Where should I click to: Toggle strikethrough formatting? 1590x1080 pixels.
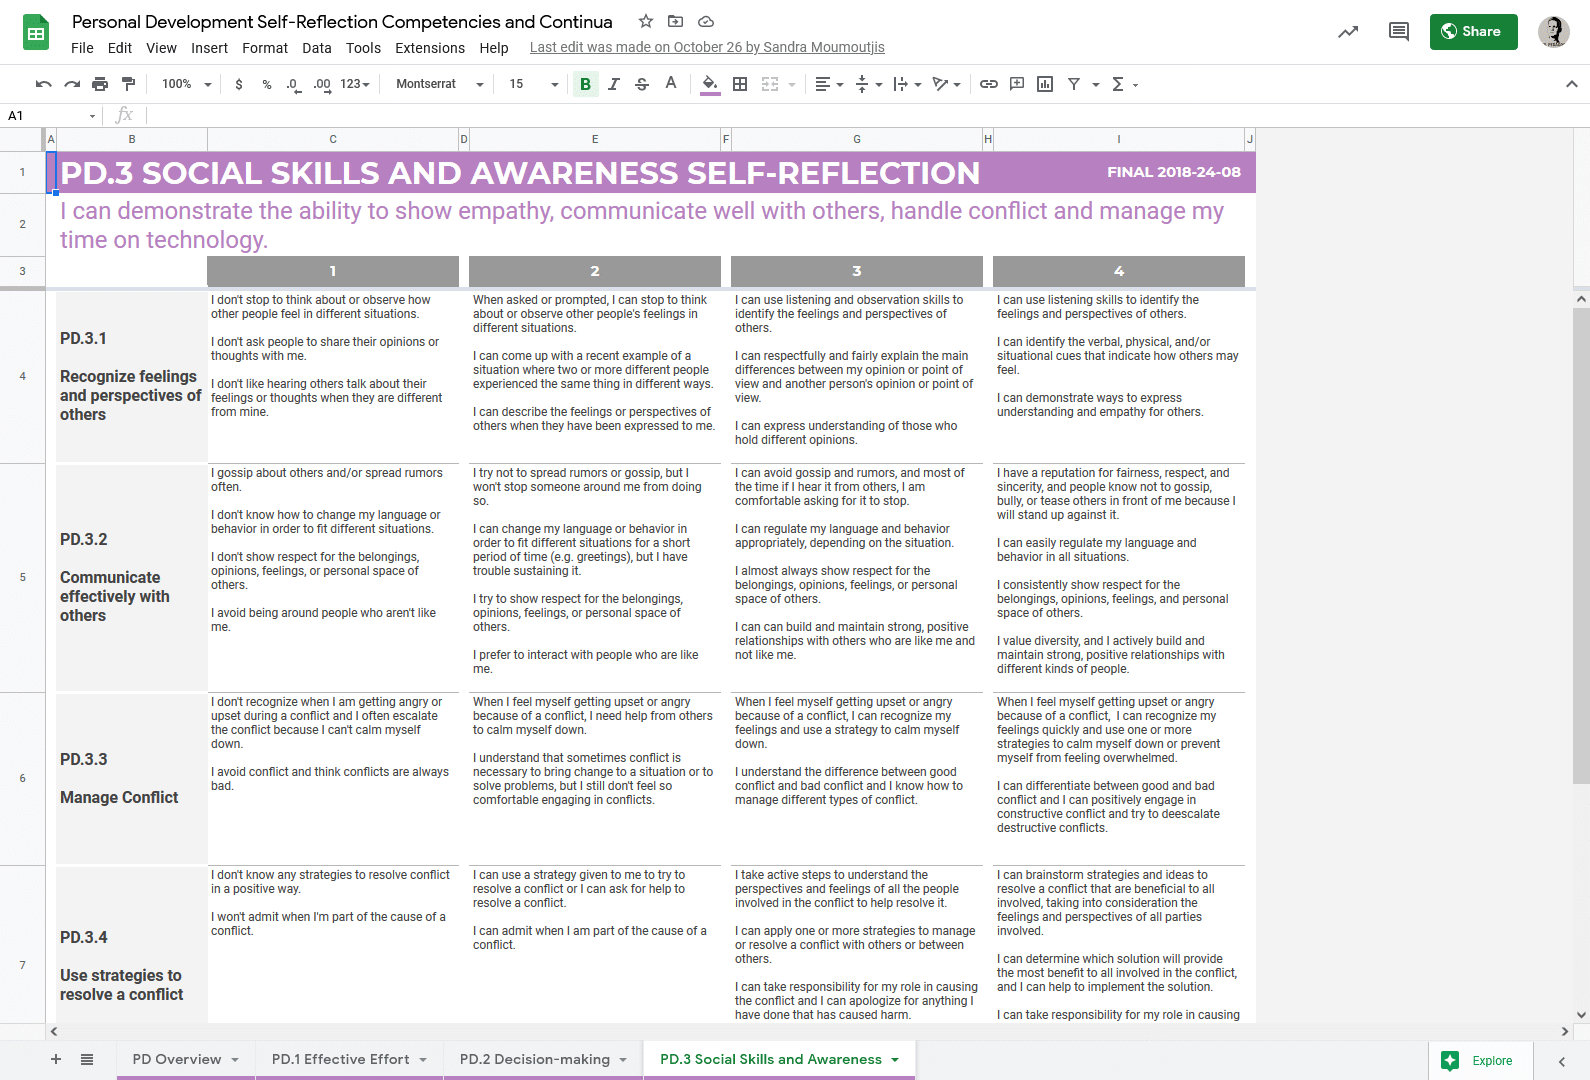coord(642,84)
